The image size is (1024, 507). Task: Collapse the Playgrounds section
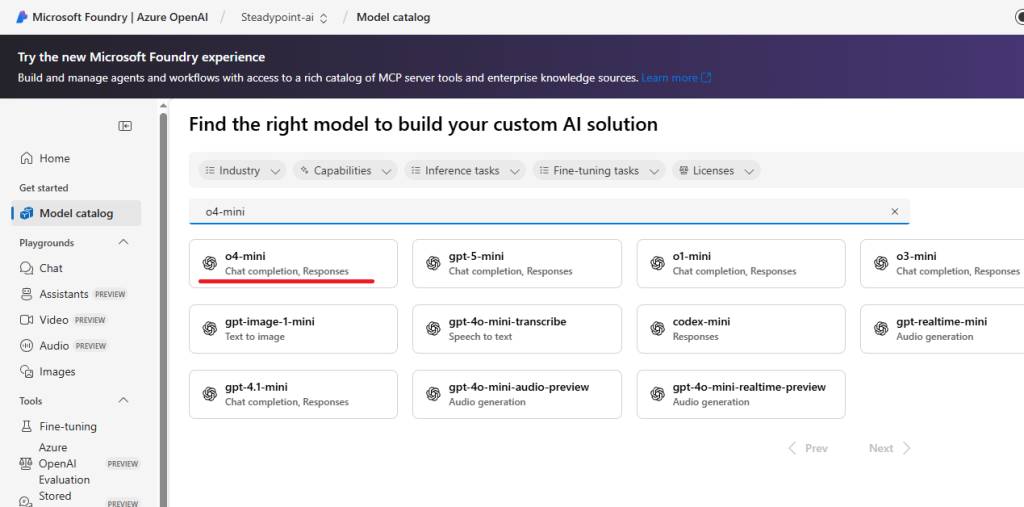pos(124,243)
